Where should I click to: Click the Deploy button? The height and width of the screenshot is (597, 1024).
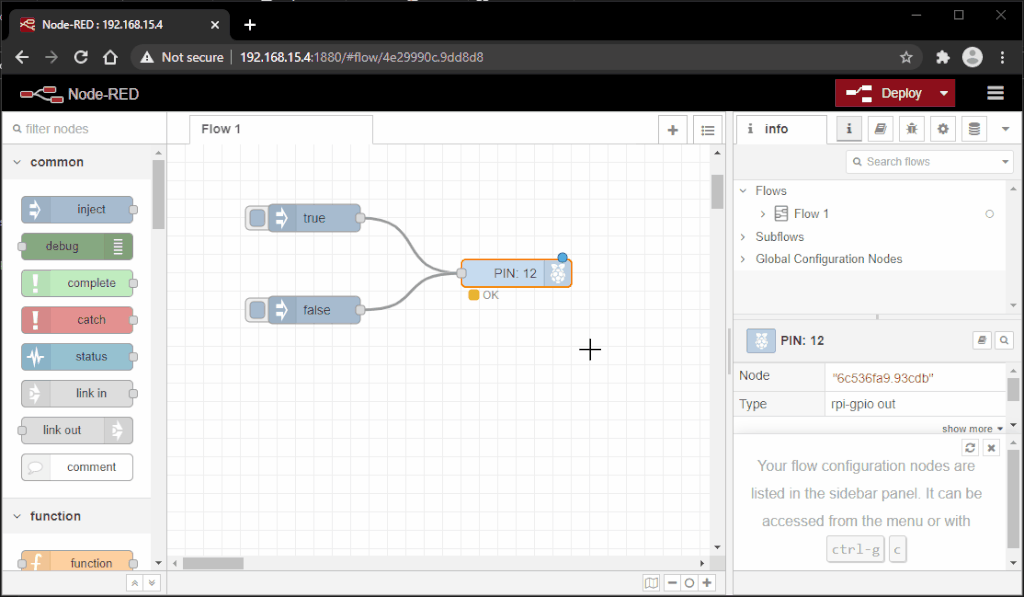[884, 93]
